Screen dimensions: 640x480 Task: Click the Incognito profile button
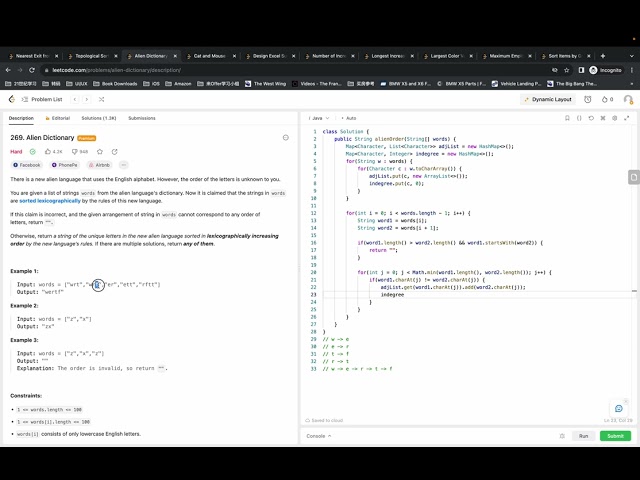click(606, 70)
